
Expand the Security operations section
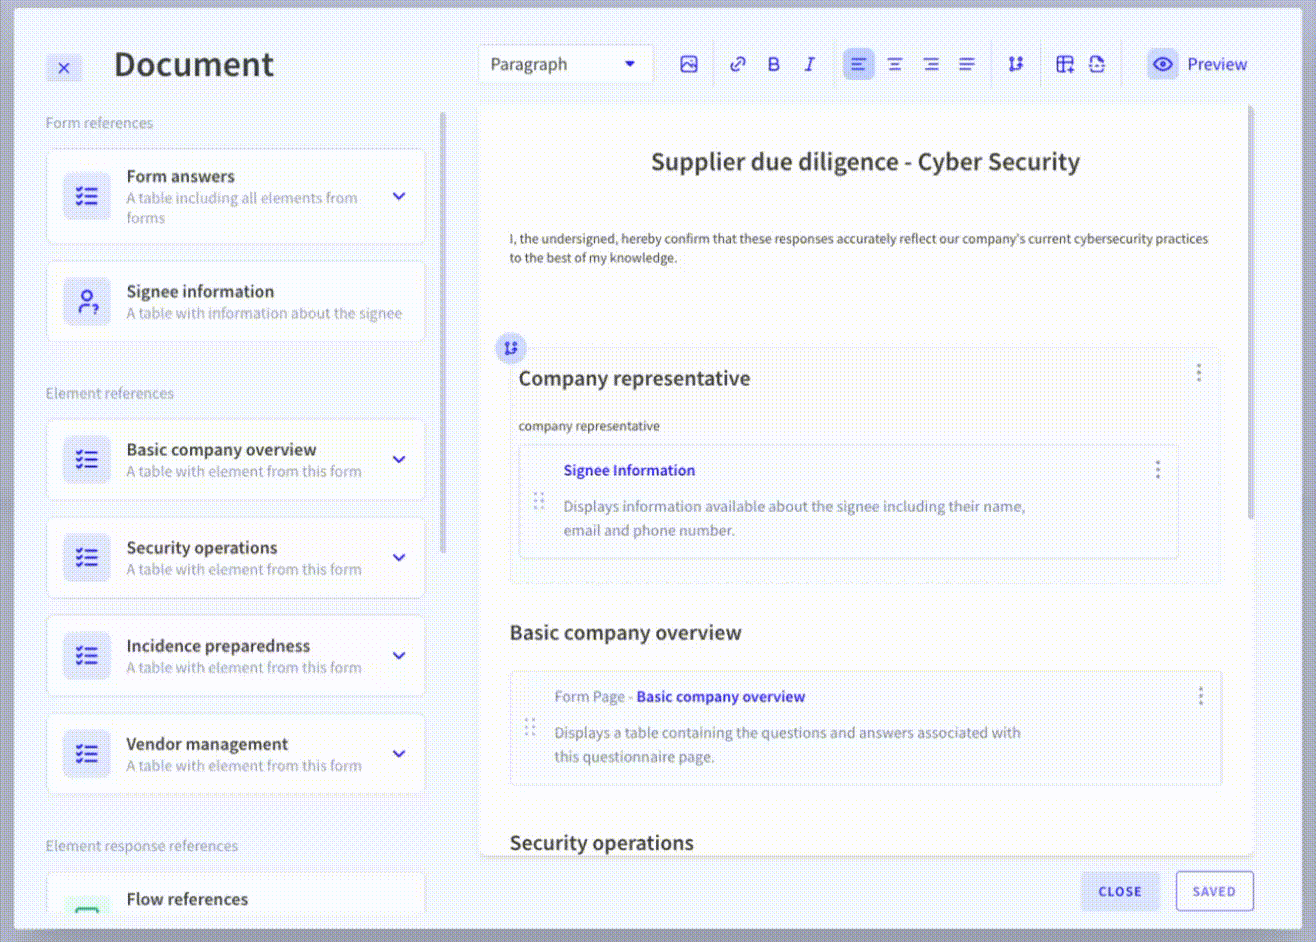(399, 557)
